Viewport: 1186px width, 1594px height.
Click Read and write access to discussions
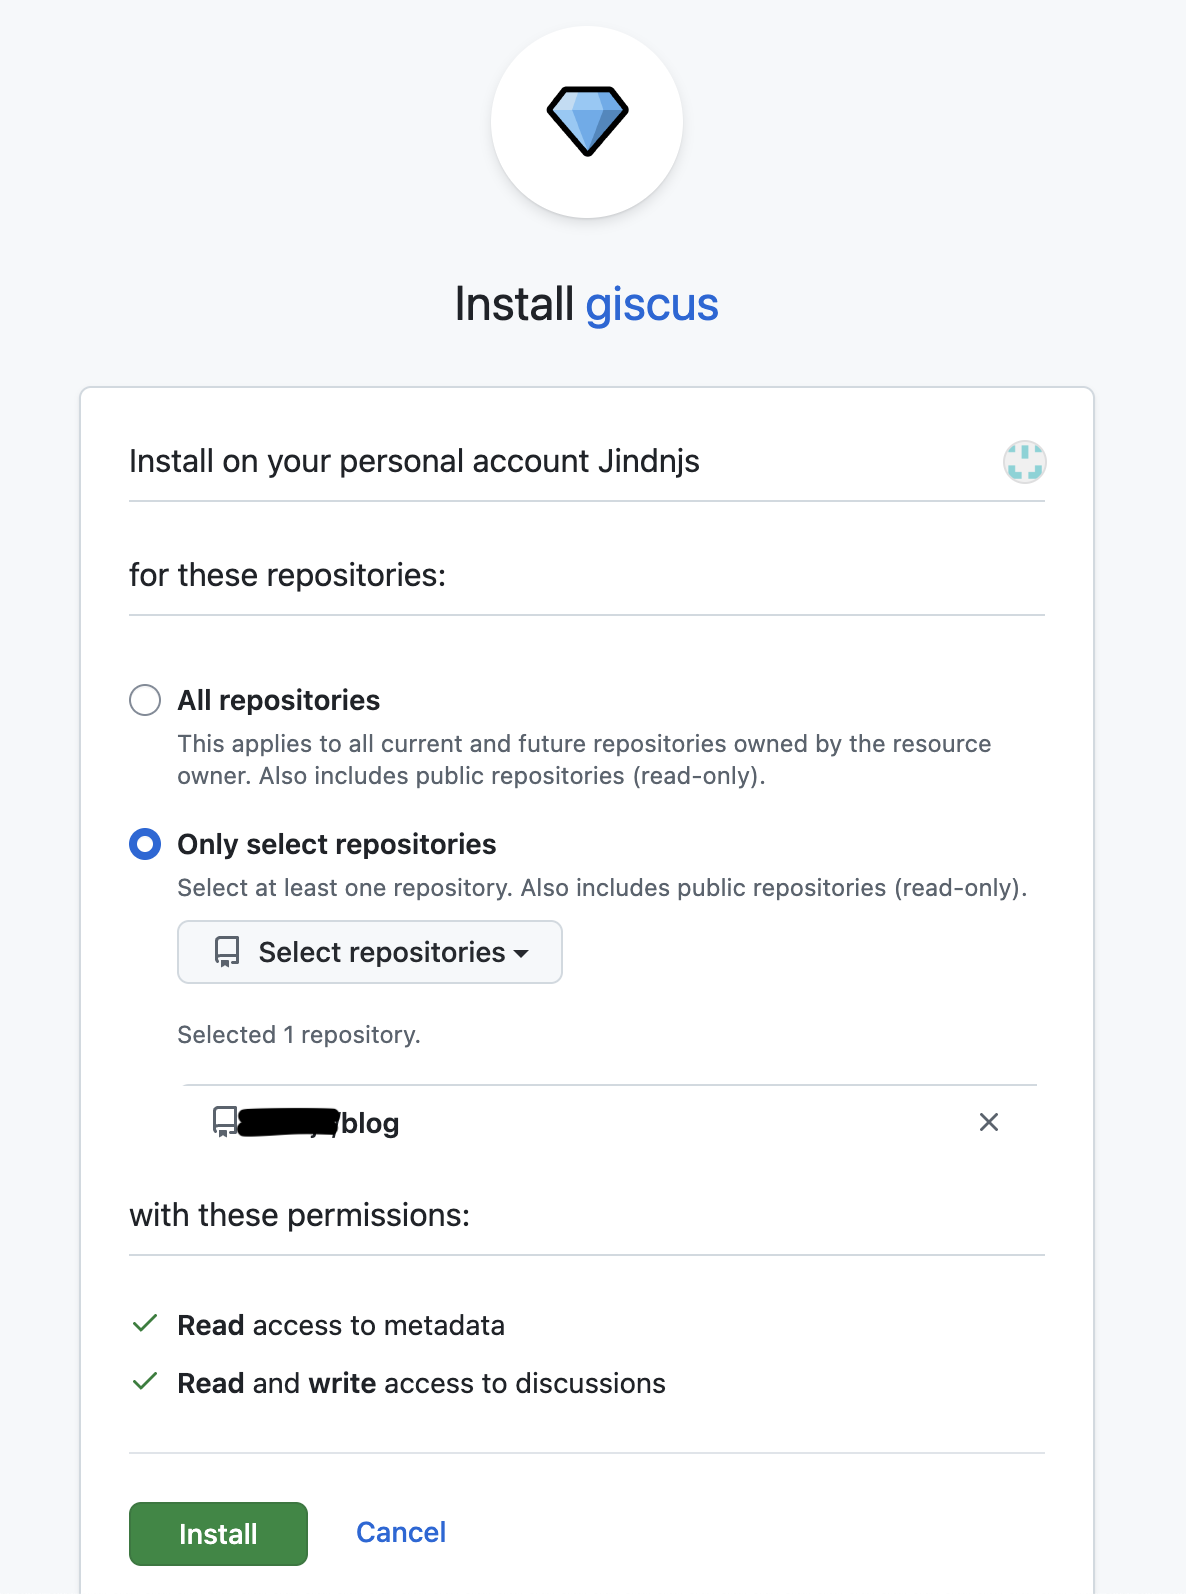click(x=421, y=1383)
